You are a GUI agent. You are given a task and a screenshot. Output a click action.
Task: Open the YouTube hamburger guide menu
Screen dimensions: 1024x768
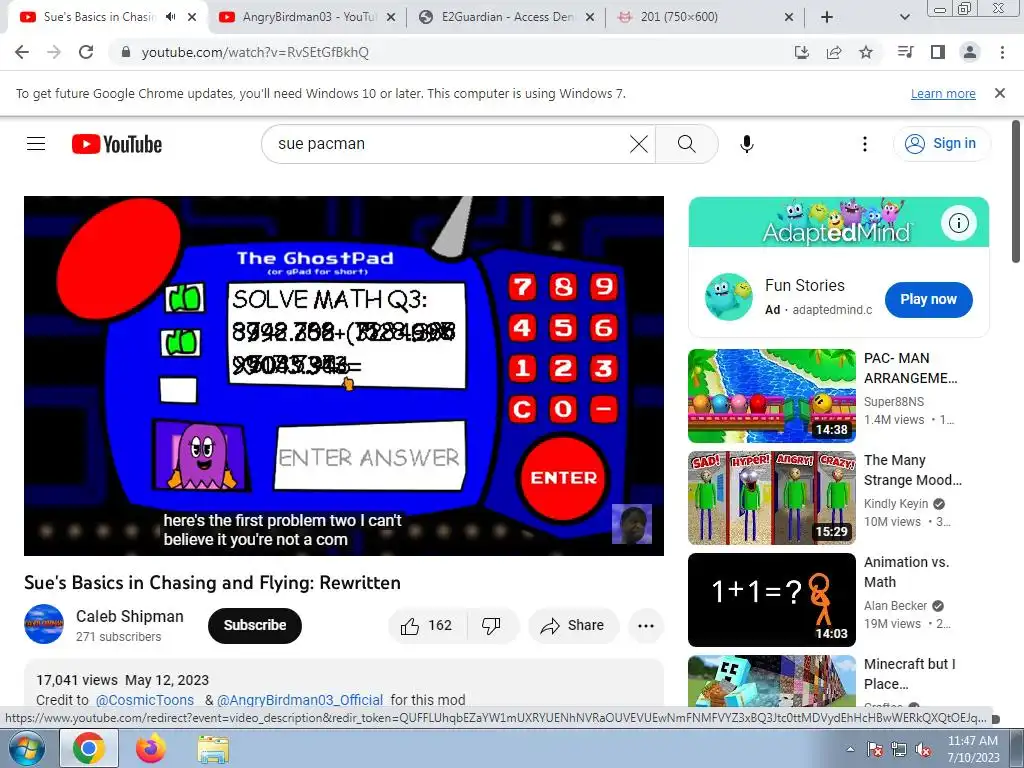36,144
